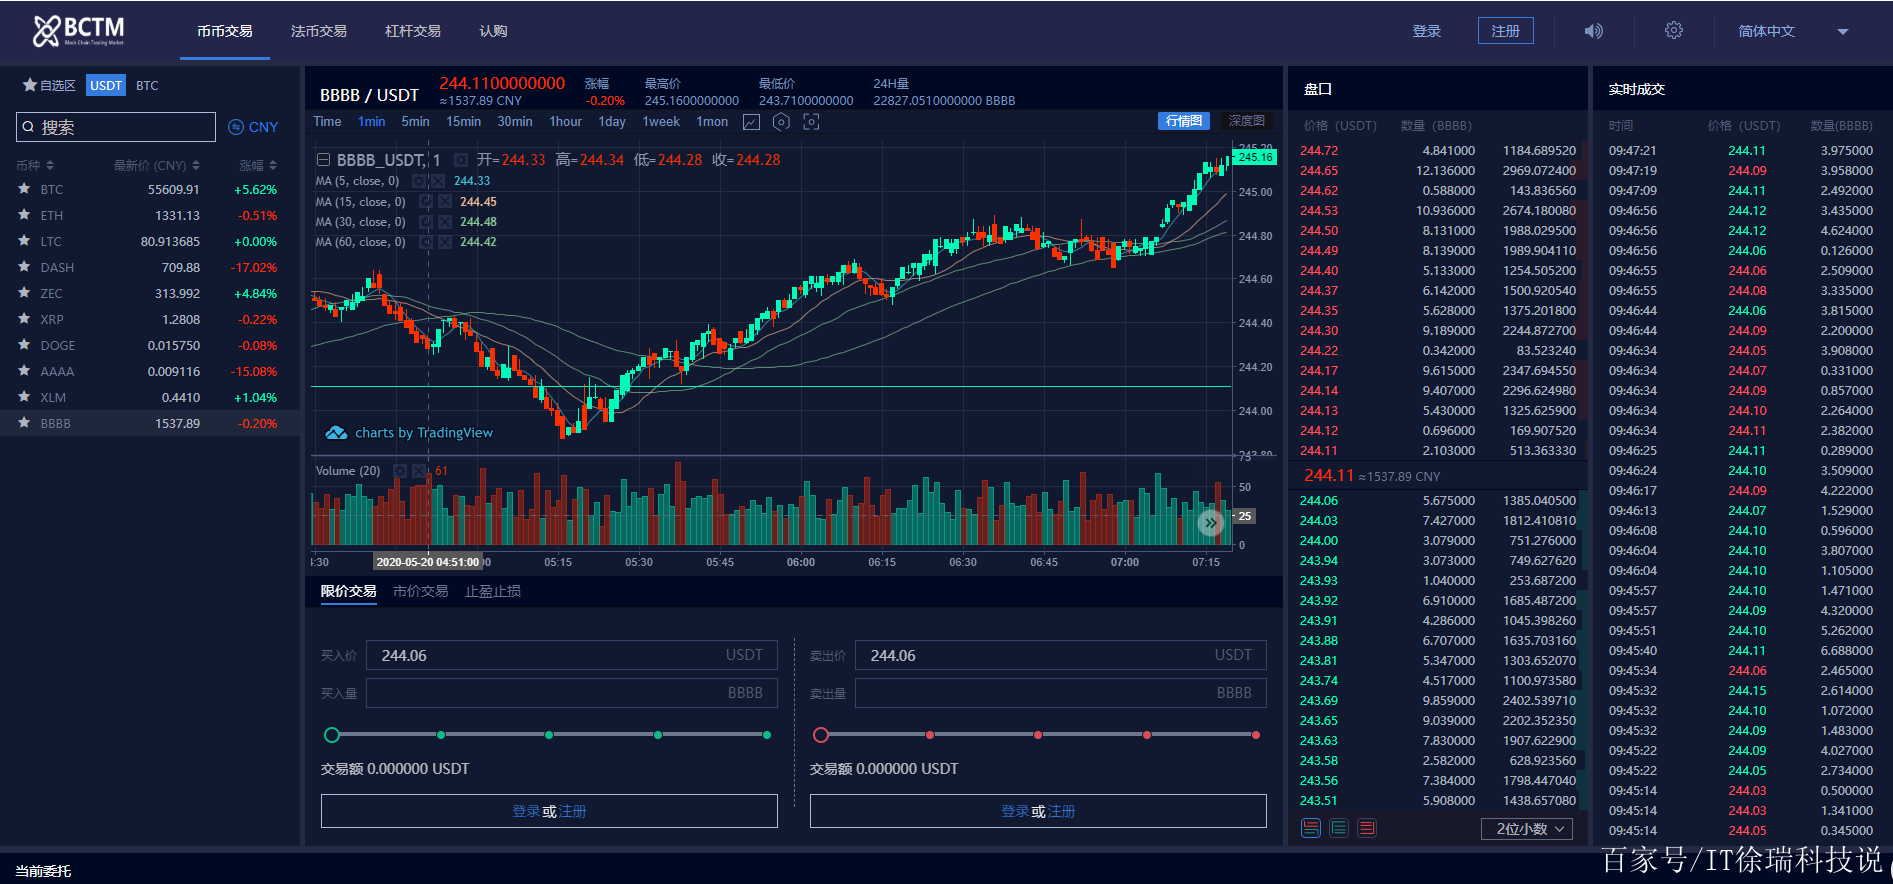Switch to the 止盈止损 tab
The height and width of the screenshot is (884, 1893).
[493, 591]
